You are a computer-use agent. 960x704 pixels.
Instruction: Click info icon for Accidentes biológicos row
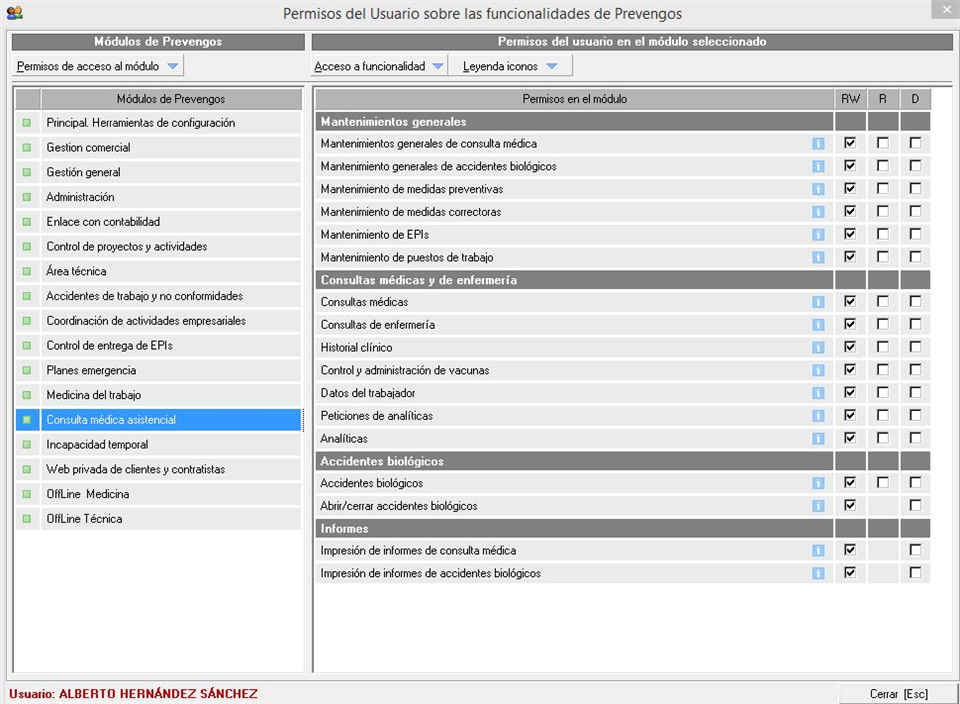818,484
